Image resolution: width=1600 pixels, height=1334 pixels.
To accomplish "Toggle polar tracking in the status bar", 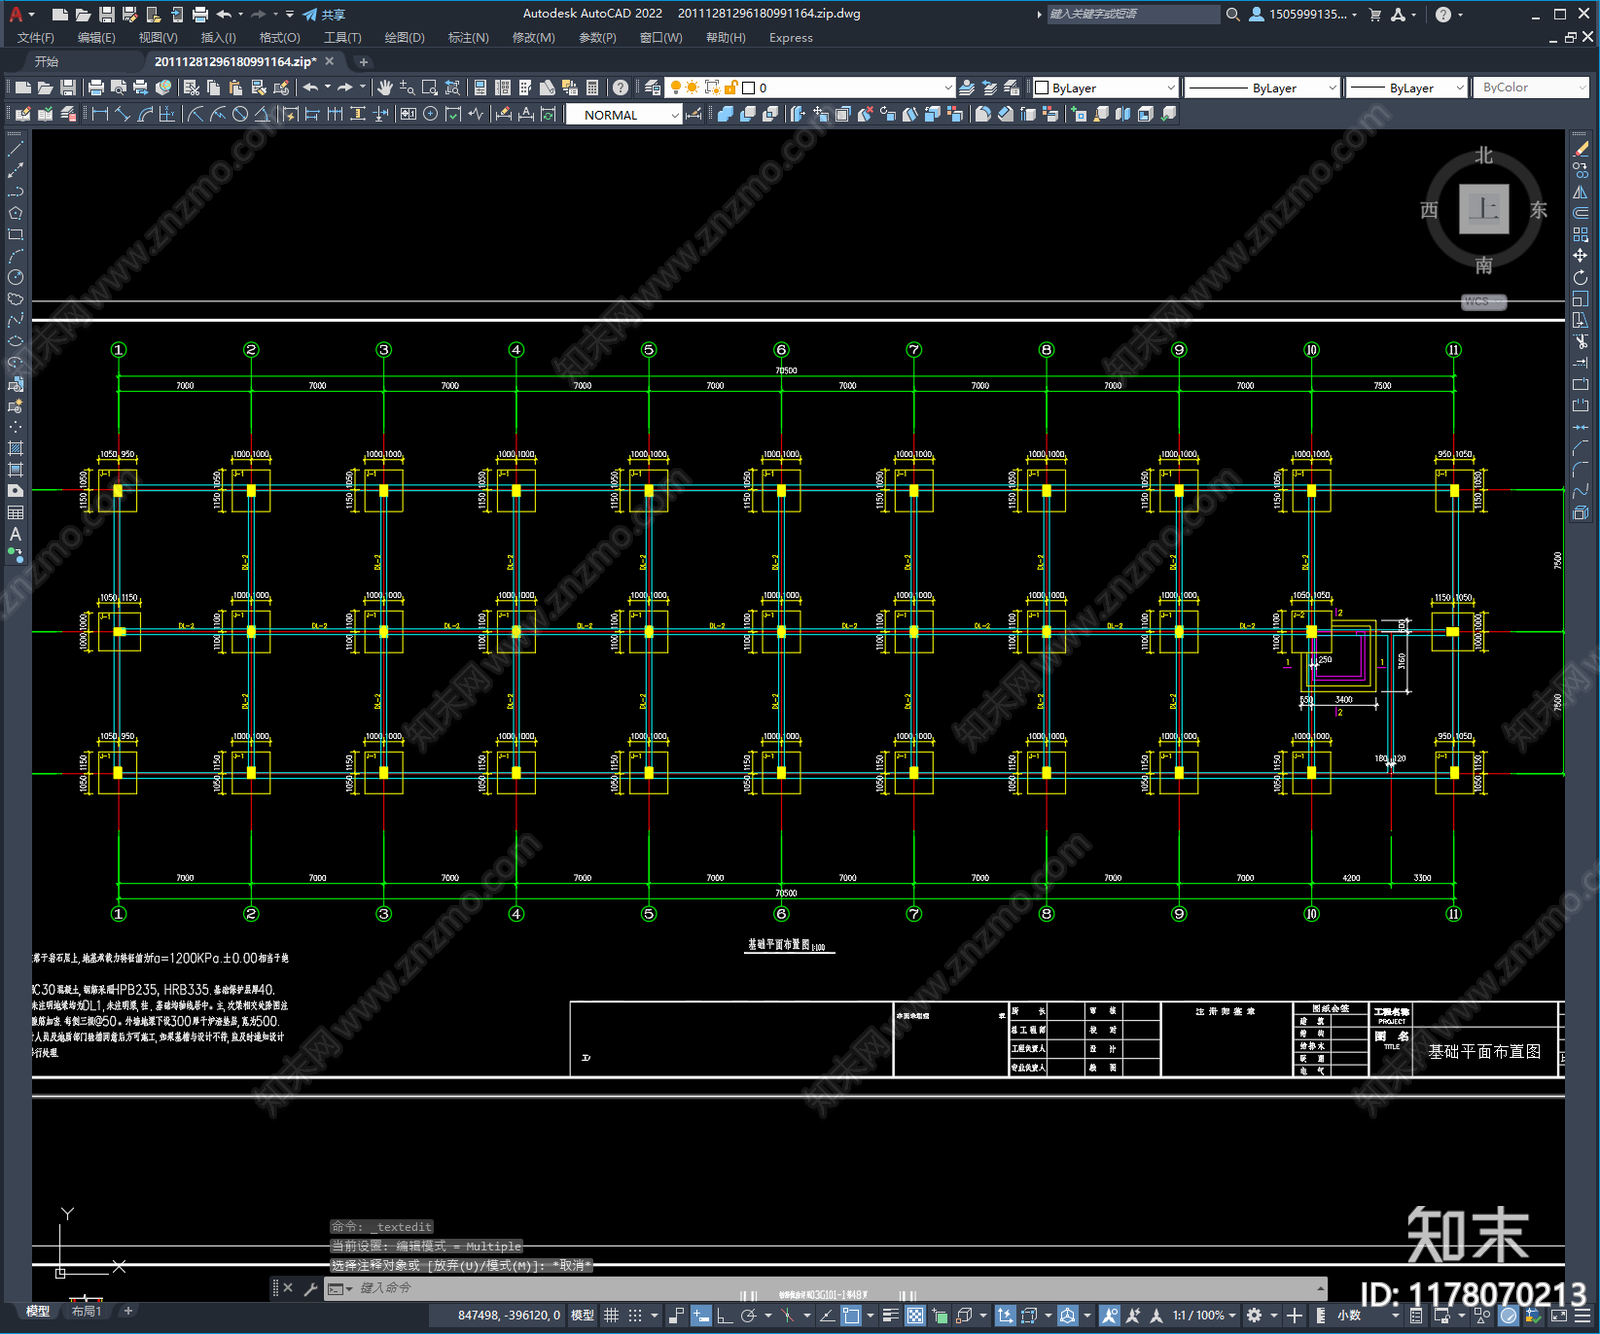I will point(748,1315).
